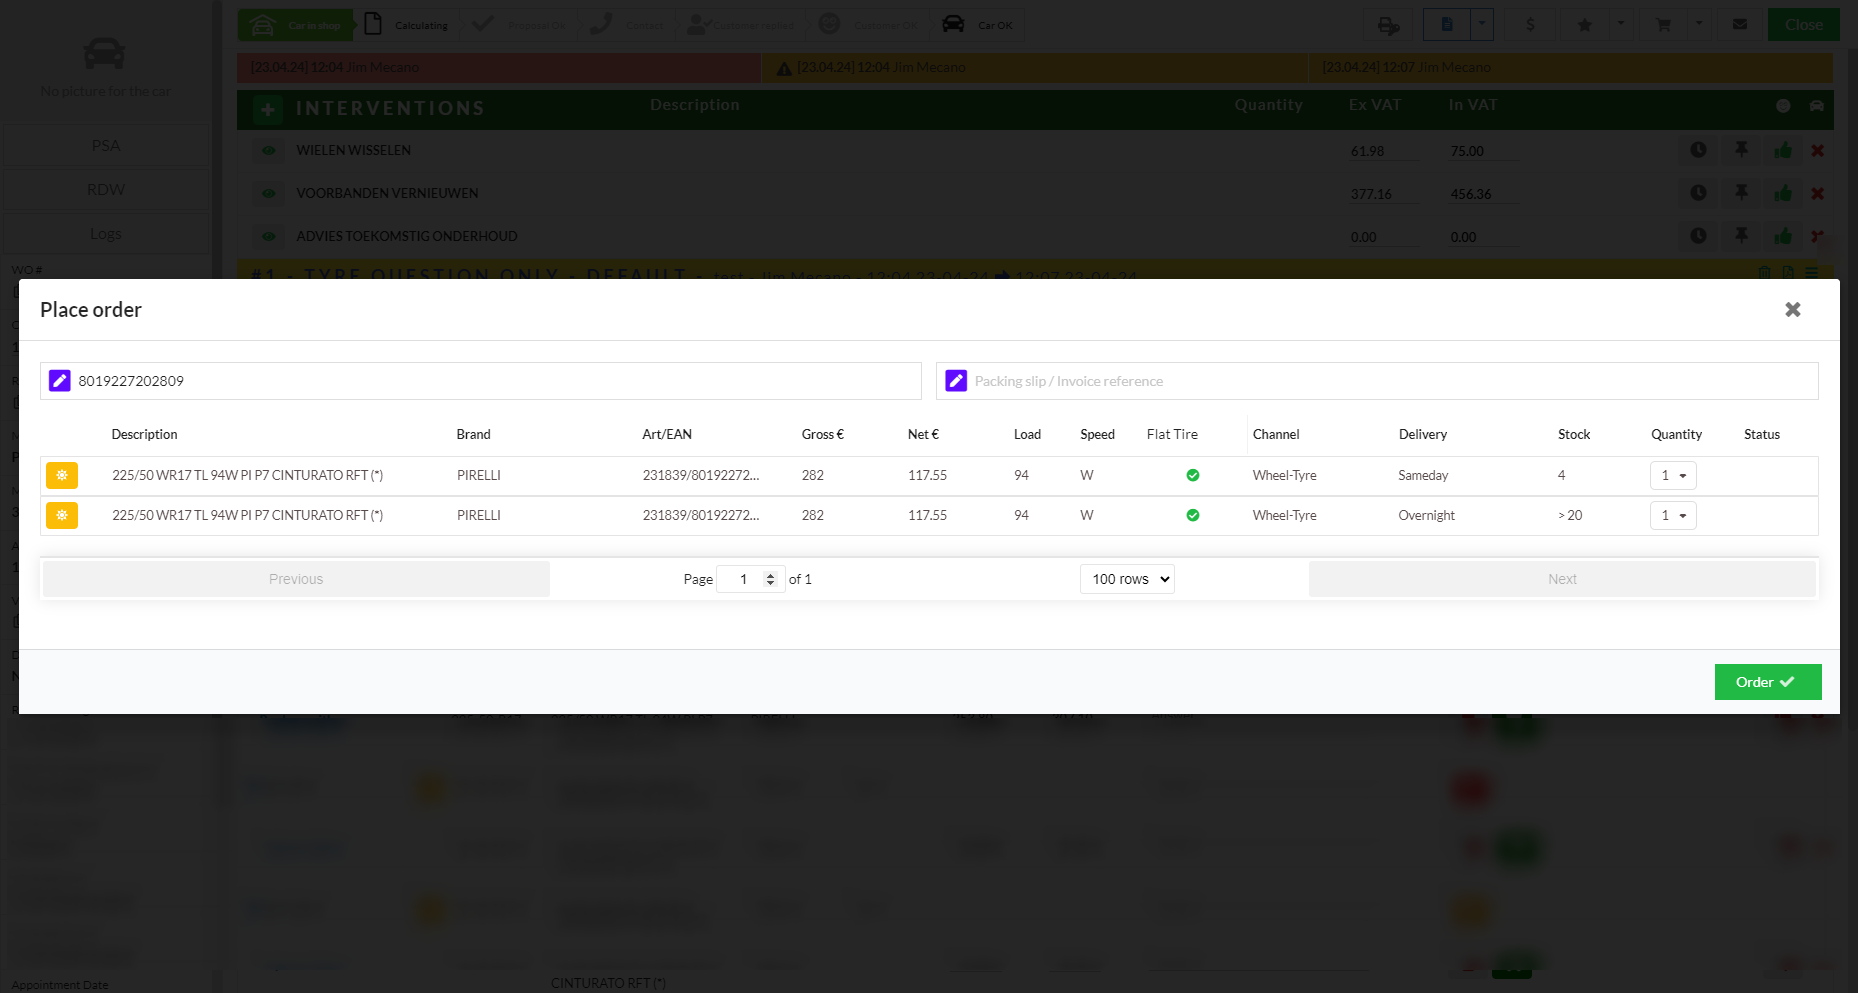Select the Calculating status step
The height and width of the screenshot is (993, 1858).
tap(407, 25)
